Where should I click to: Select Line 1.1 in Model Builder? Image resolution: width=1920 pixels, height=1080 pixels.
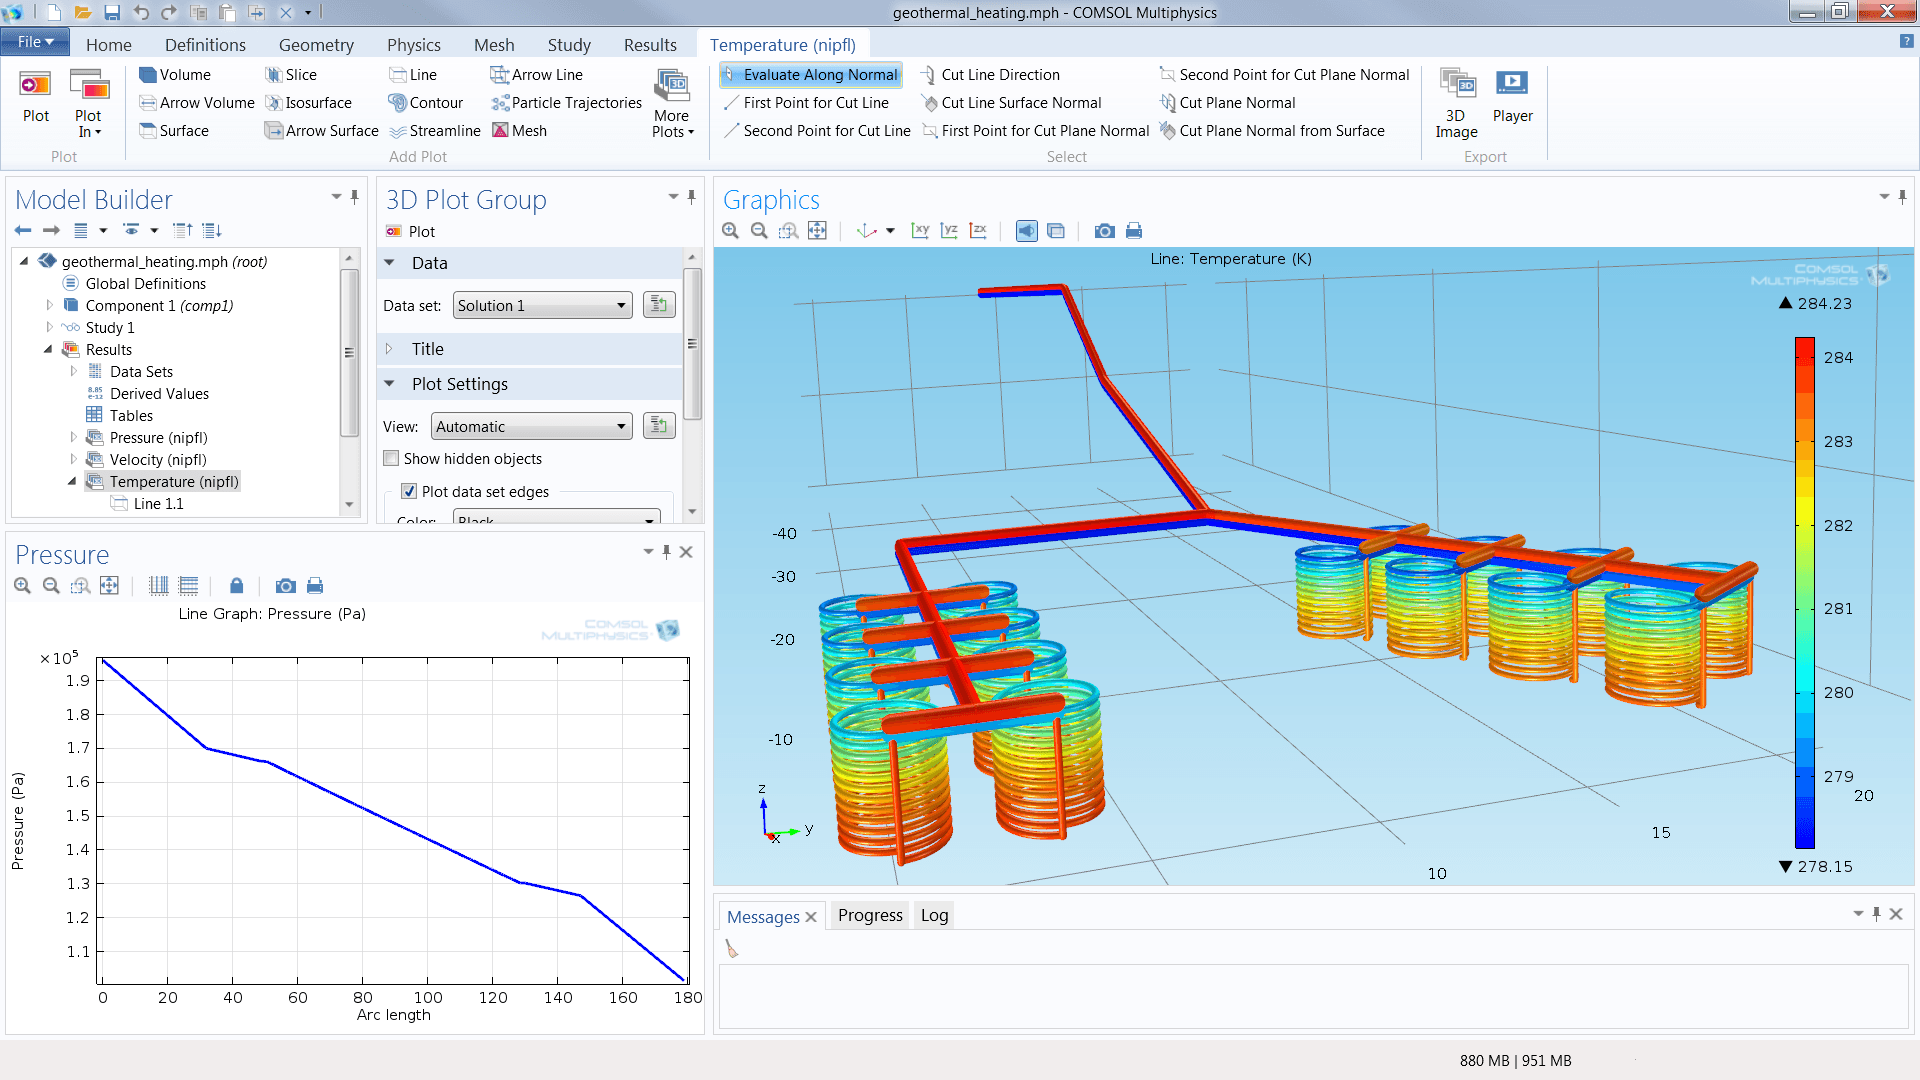pos(158,504)
